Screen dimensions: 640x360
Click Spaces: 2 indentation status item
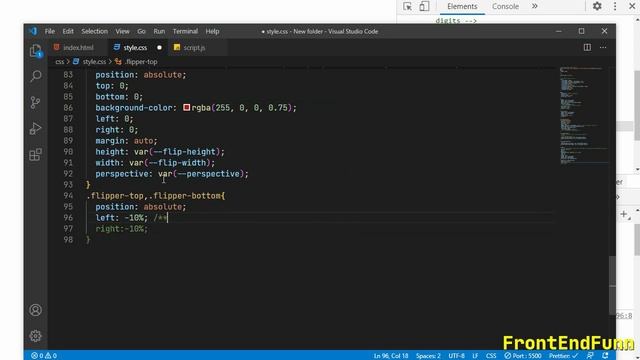[x=428, y=356]
